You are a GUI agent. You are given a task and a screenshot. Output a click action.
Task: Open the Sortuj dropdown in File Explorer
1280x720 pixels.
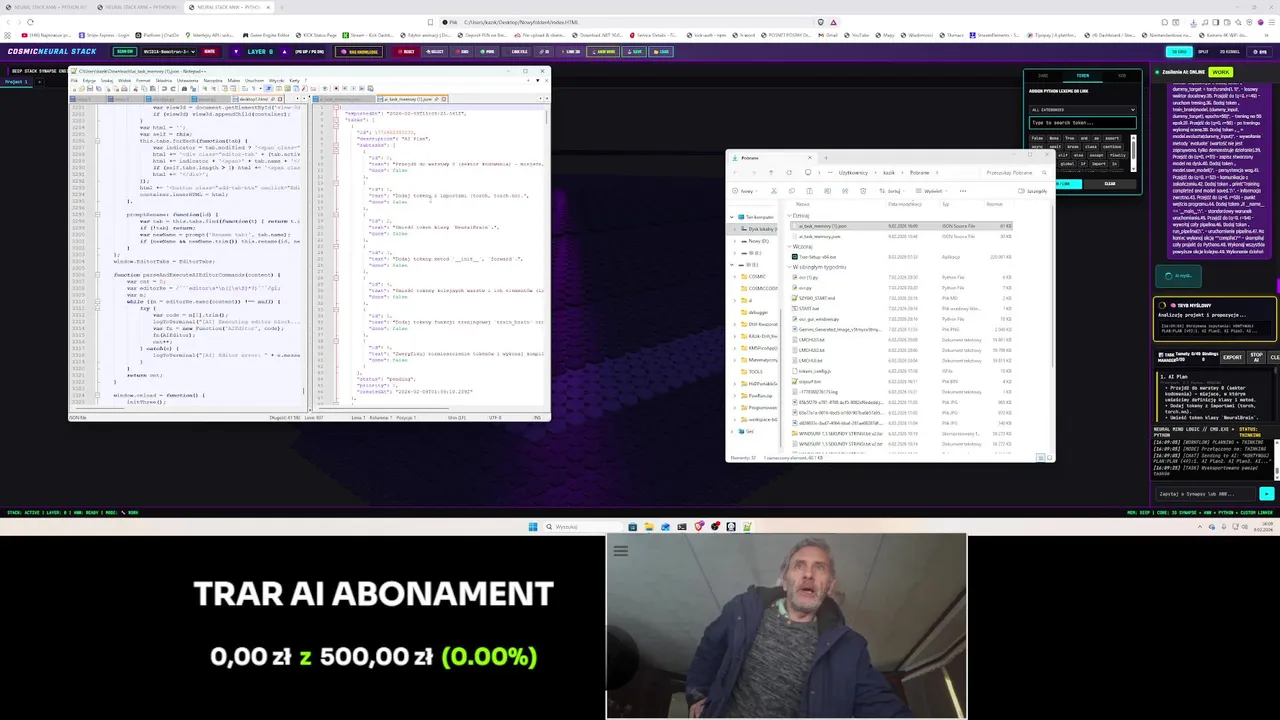pyautogui.click(x=892, y=191)
